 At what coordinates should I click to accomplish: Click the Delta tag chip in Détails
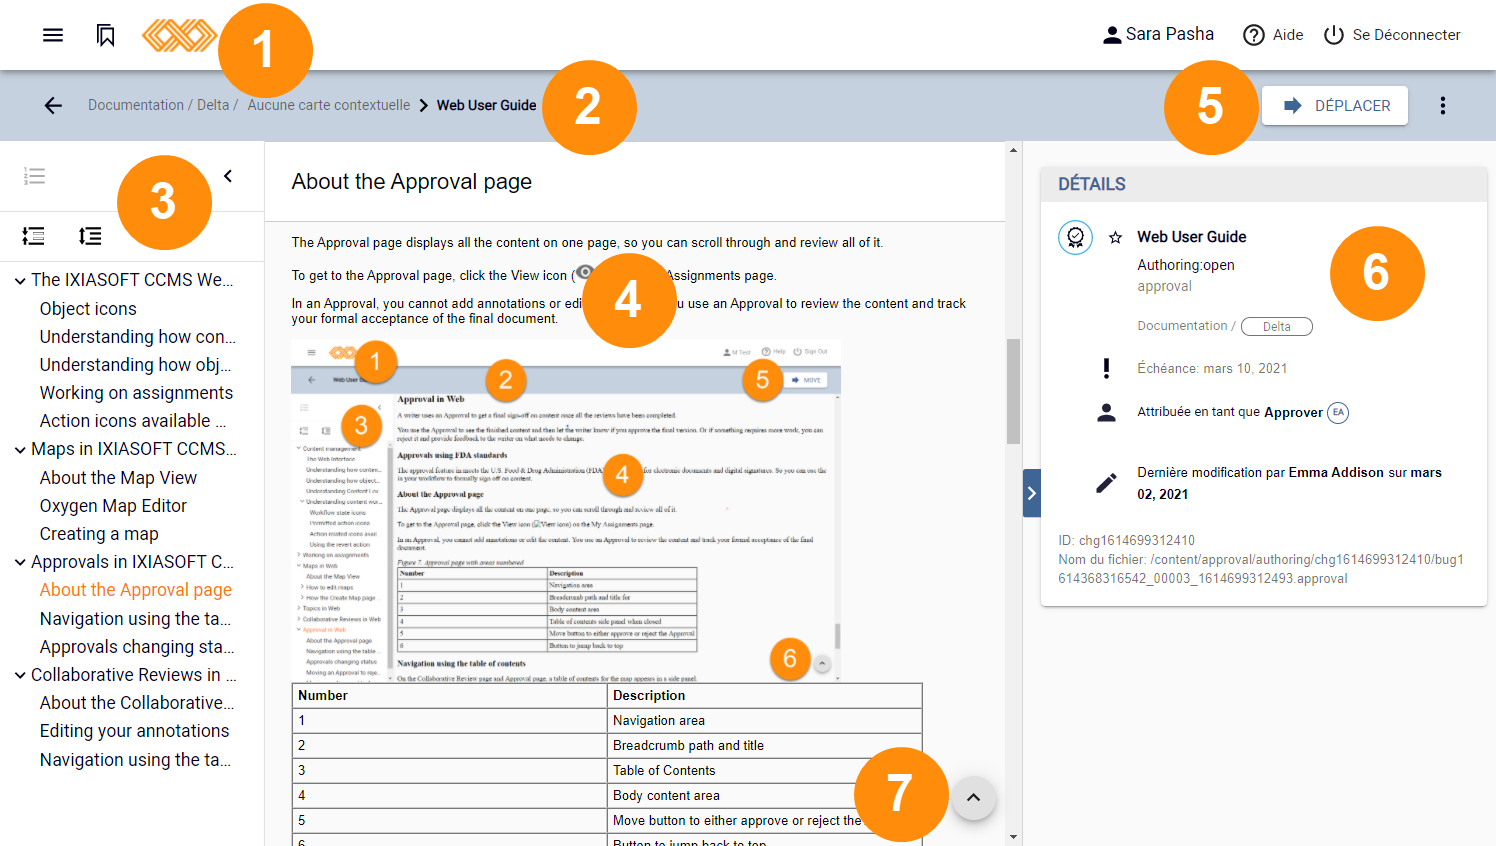[1277, 326]
